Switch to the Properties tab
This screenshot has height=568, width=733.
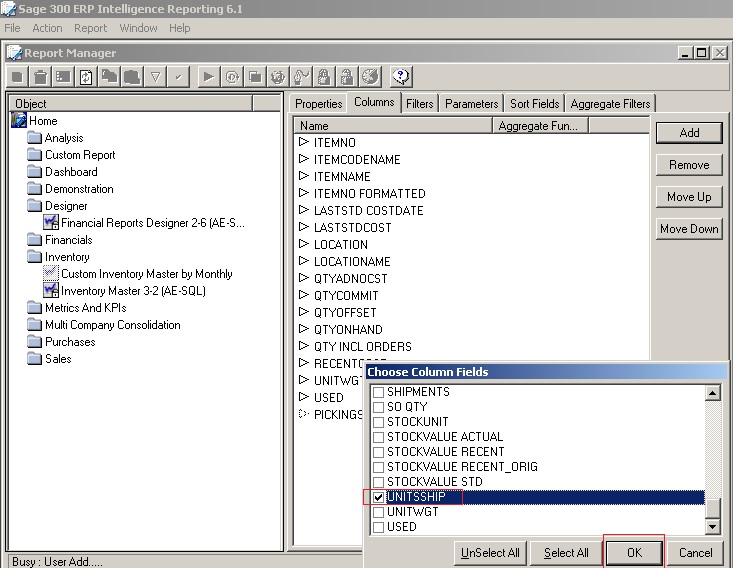[318, 103]
